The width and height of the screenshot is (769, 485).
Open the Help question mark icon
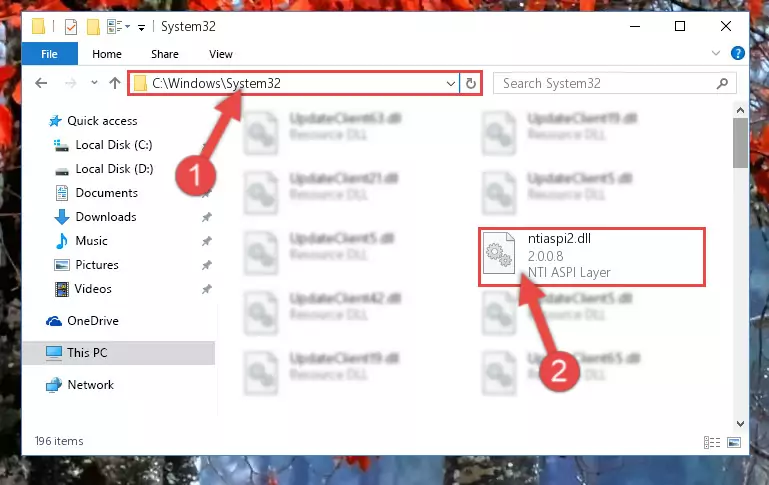click(738, 53)
